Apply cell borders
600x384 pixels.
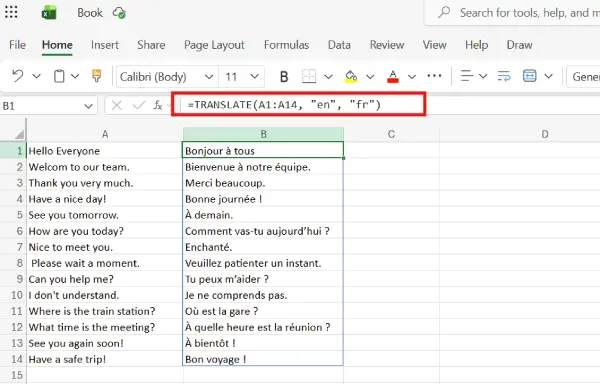click(x=309, y=76)
